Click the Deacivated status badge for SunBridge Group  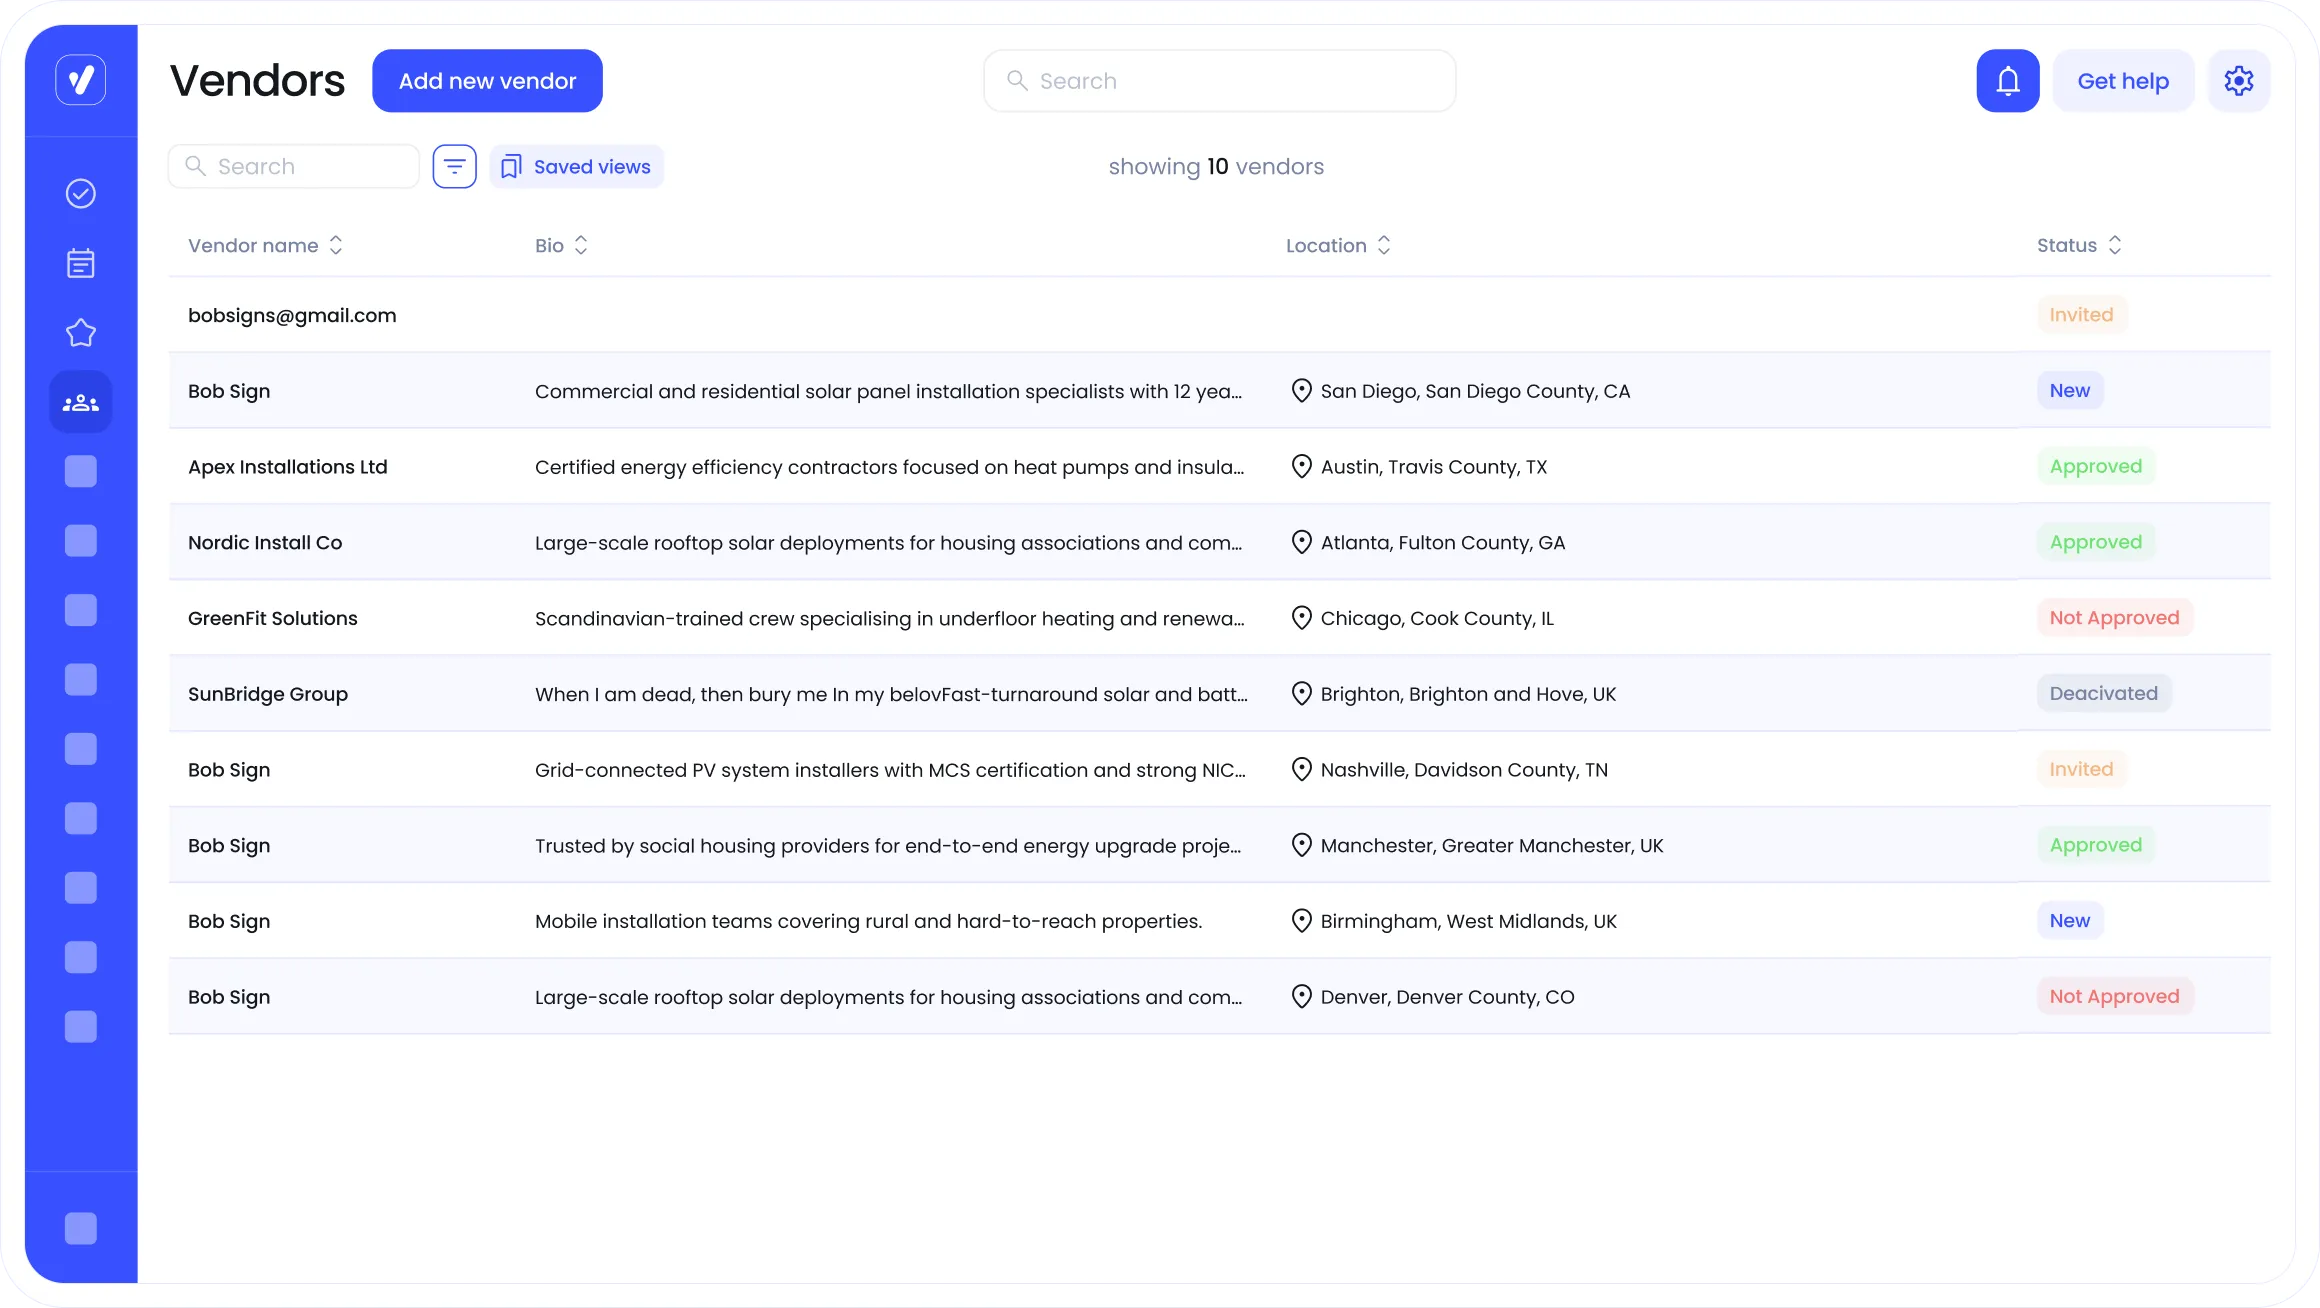pos(2103,694)
